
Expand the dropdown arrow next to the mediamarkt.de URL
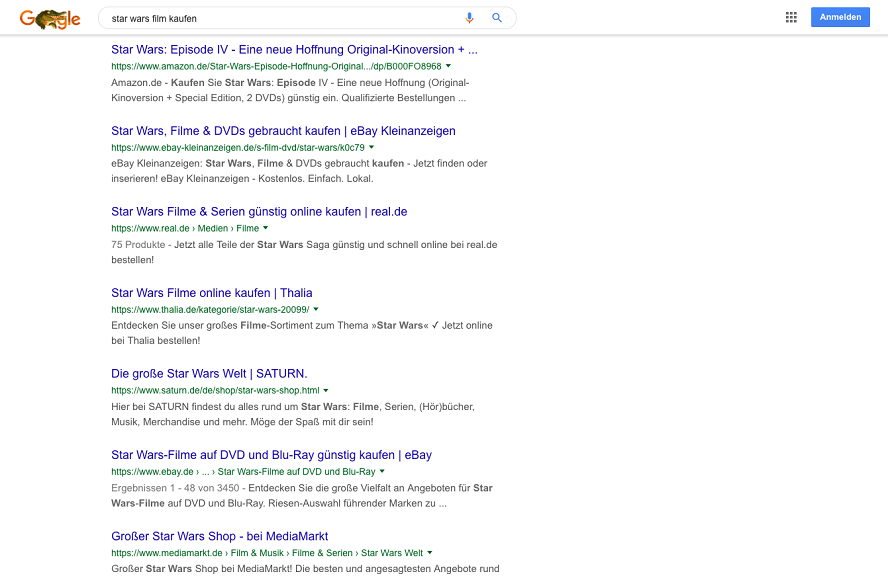[x=429, y=553]
